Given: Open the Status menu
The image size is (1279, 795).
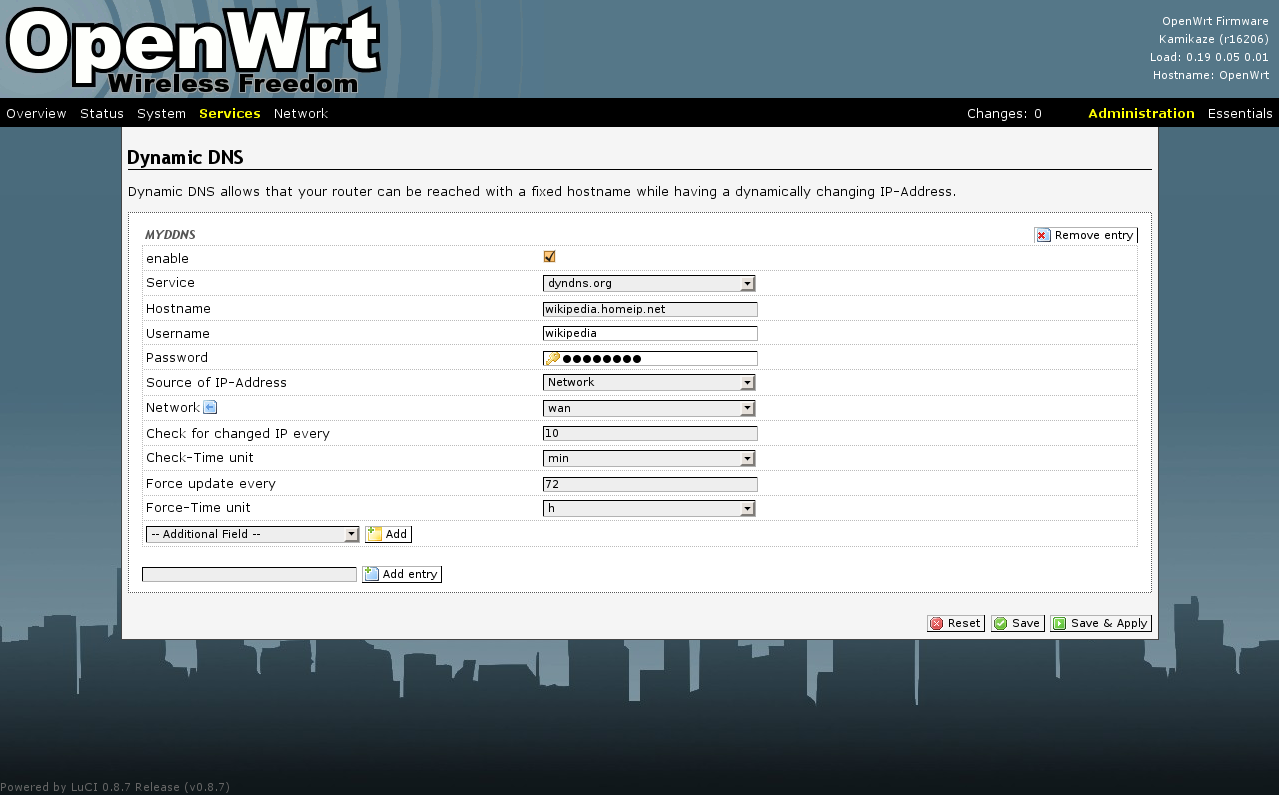Looking at the screenshot, I should tap(102, 113).
